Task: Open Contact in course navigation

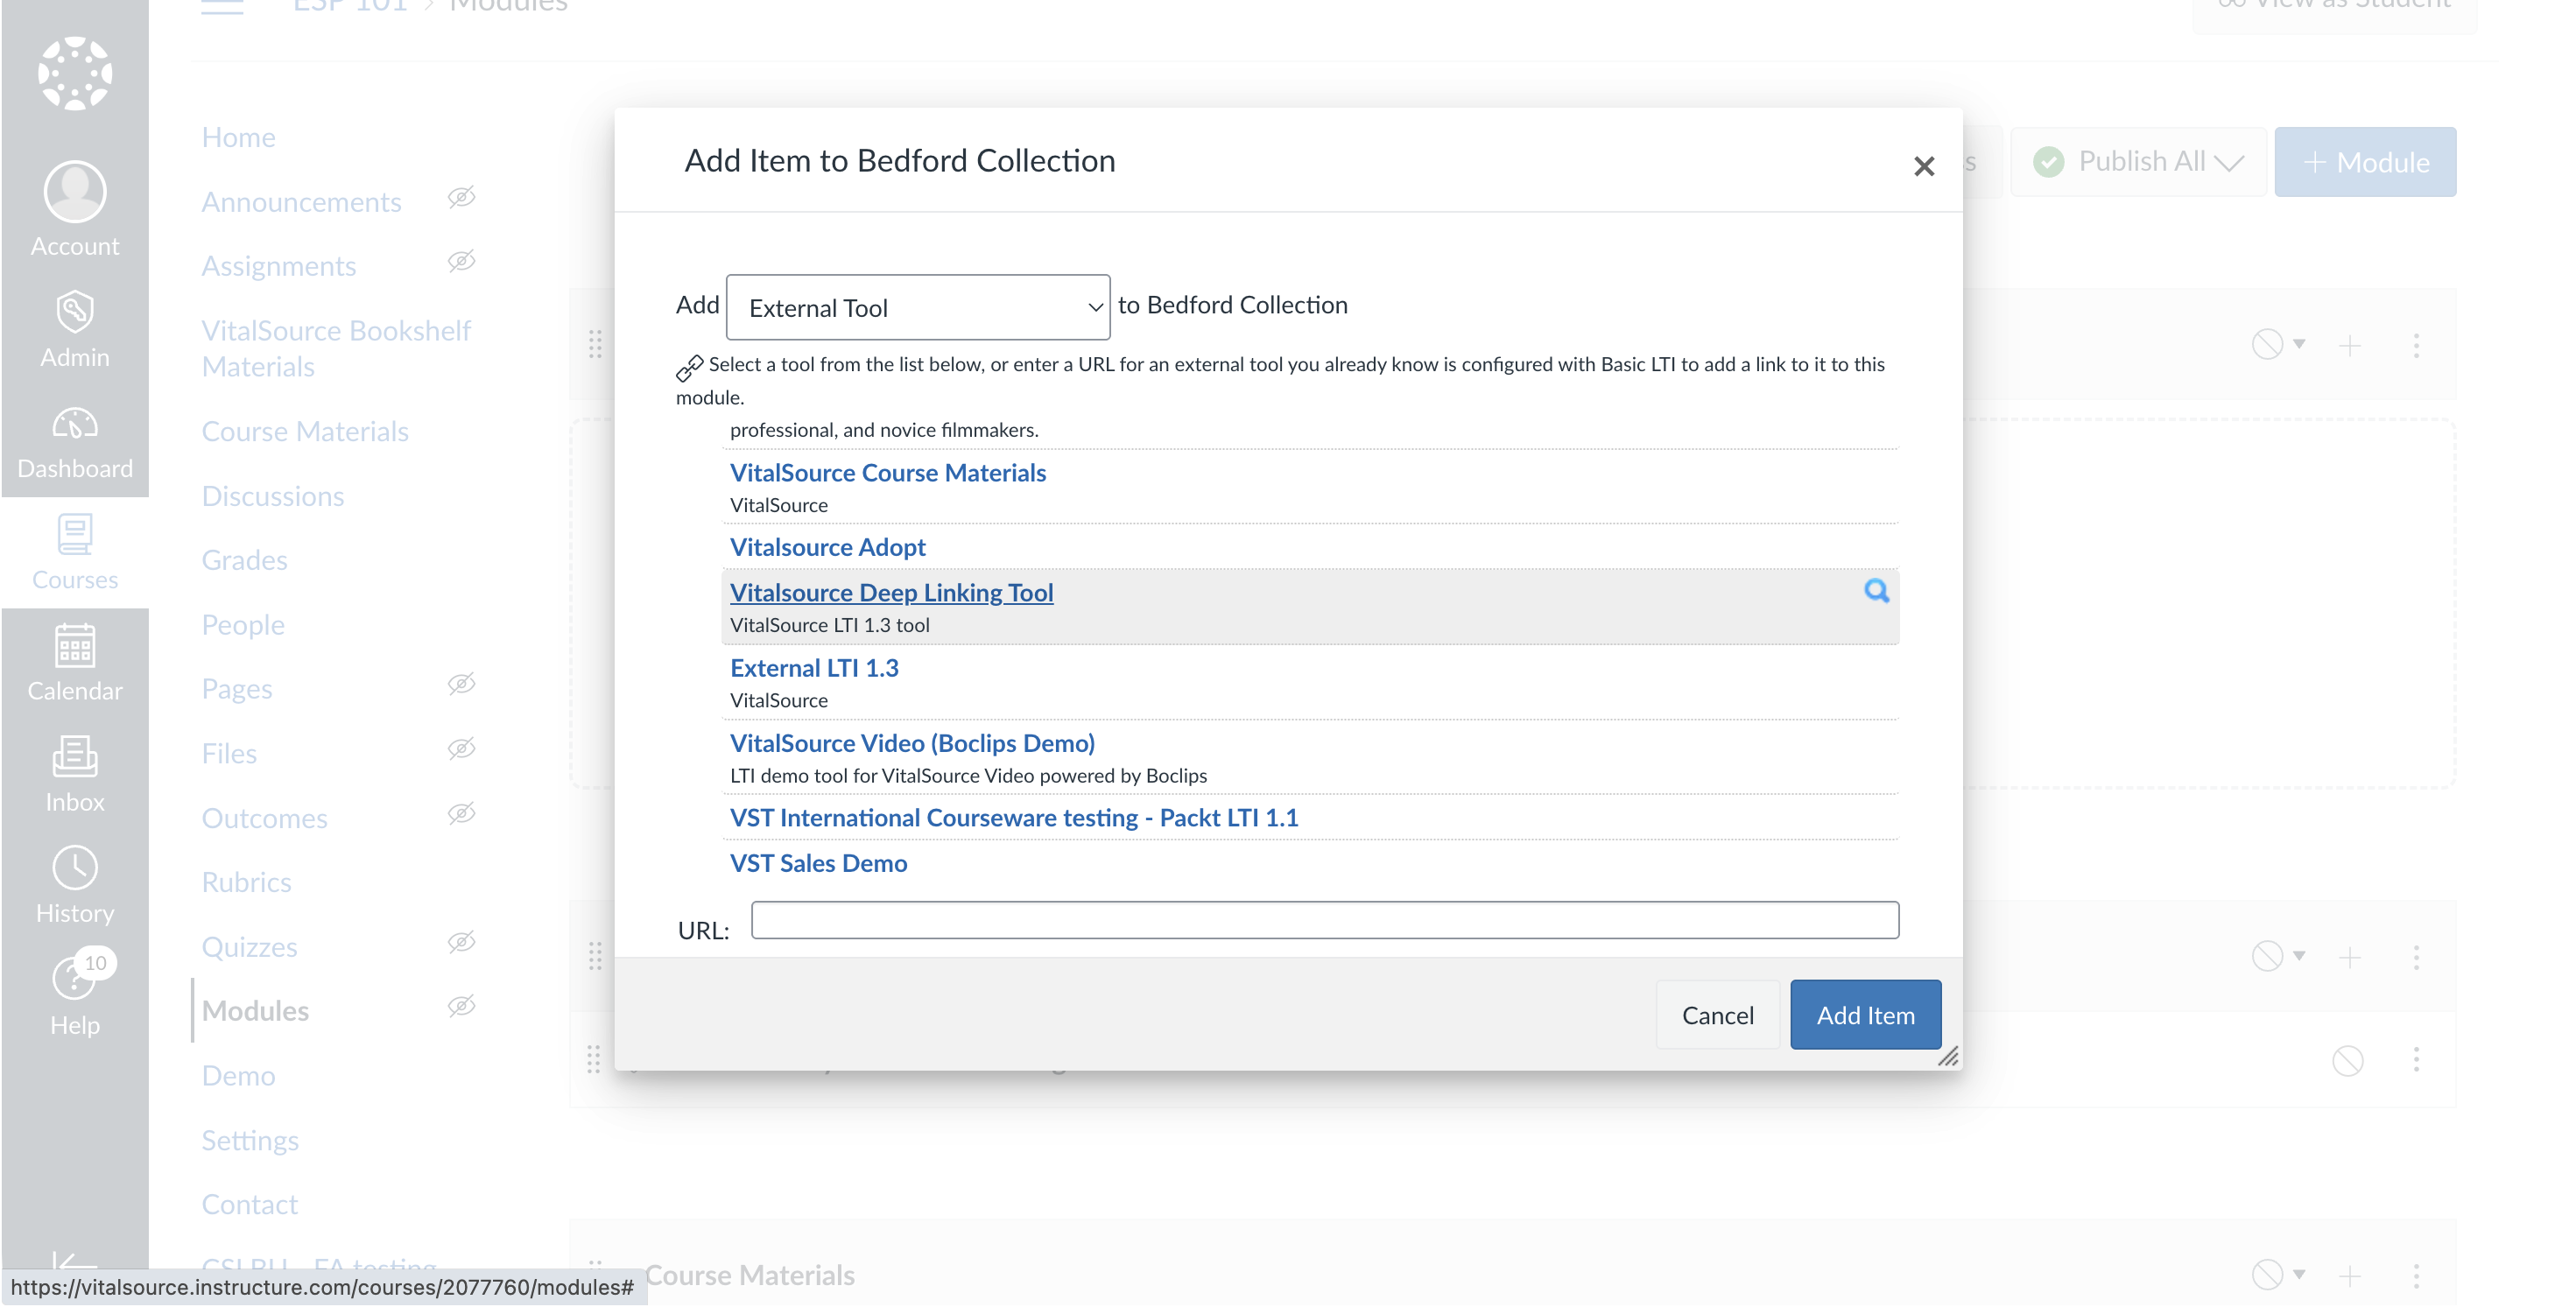Action: click(x=250, y=1204)
